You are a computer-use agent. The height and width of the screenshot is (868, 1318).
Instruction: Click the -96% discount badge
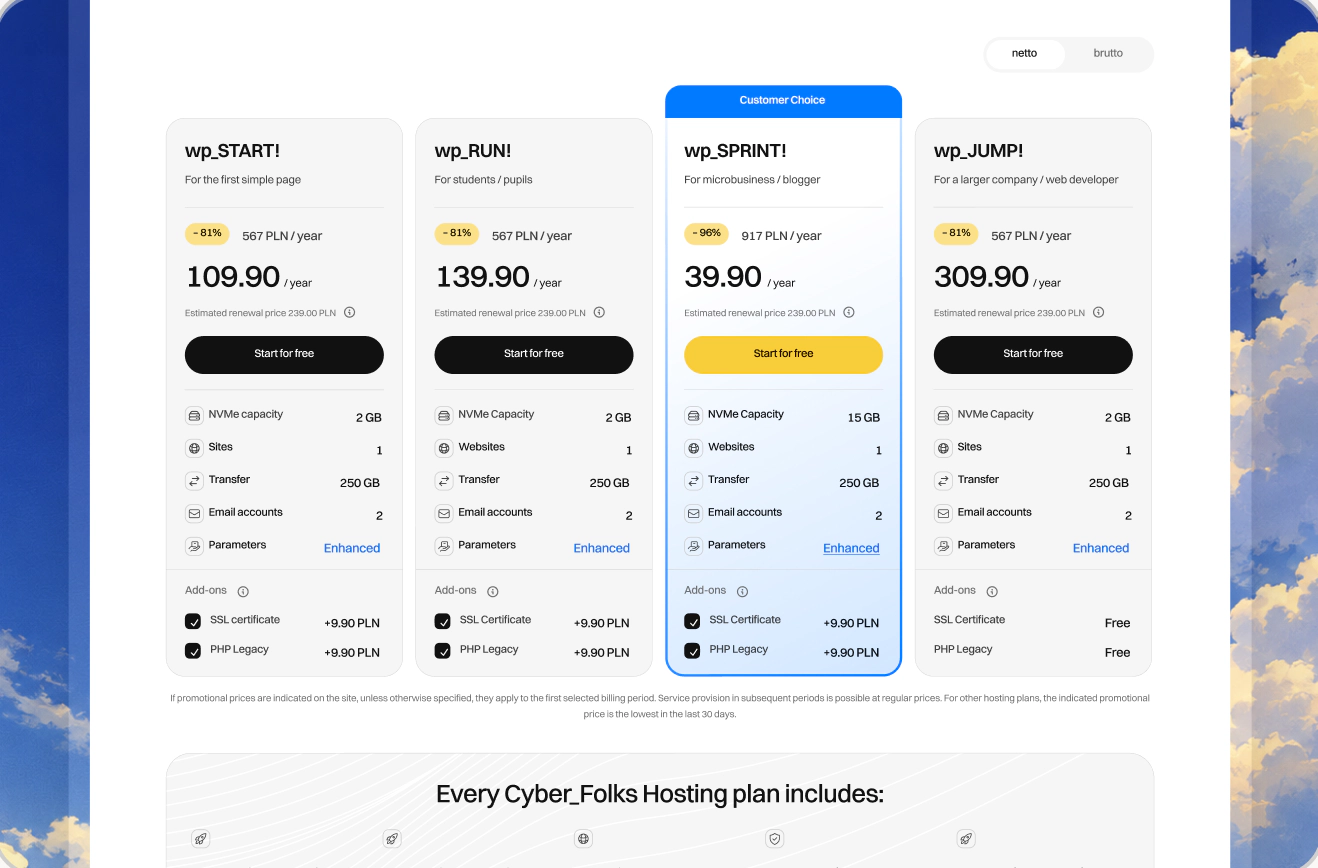click(707, 233)
